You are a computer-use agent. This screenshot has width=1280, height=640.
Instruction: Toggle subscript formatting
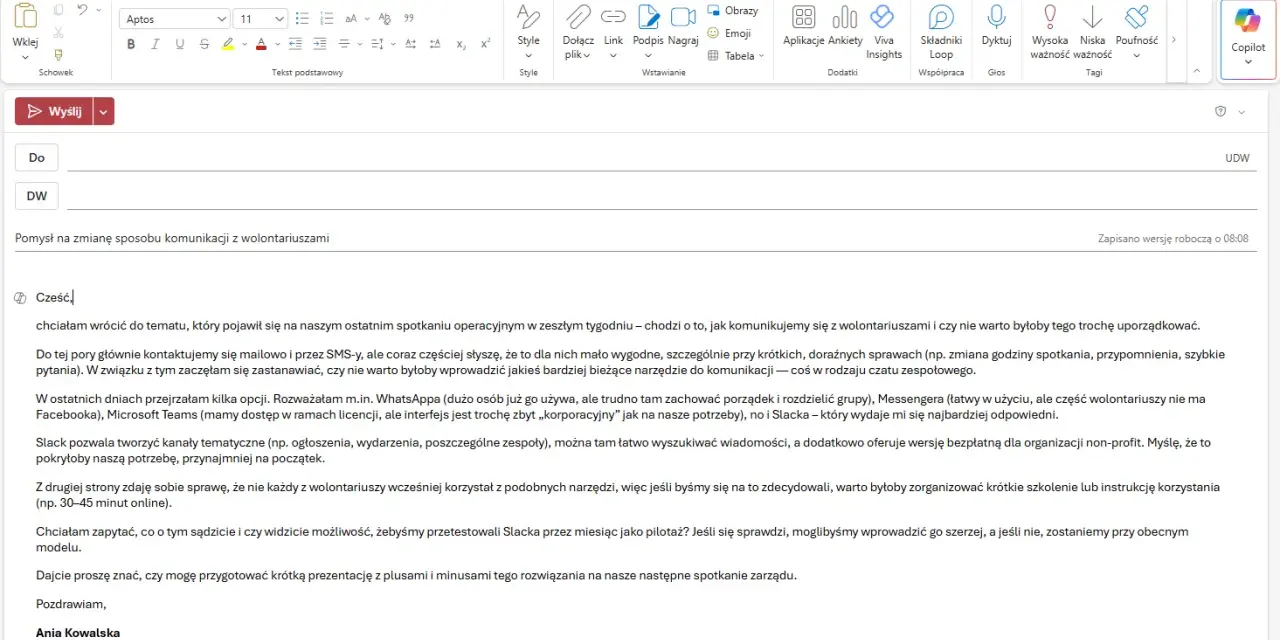[461, 44]
